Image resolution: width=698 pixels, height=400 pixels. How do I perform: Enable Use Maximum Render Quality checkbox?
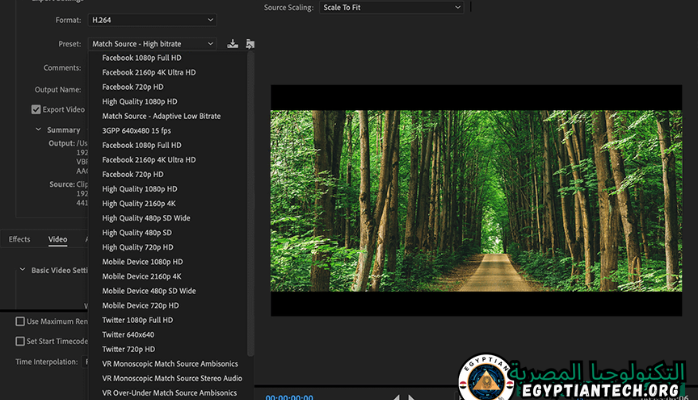point(20,321)
